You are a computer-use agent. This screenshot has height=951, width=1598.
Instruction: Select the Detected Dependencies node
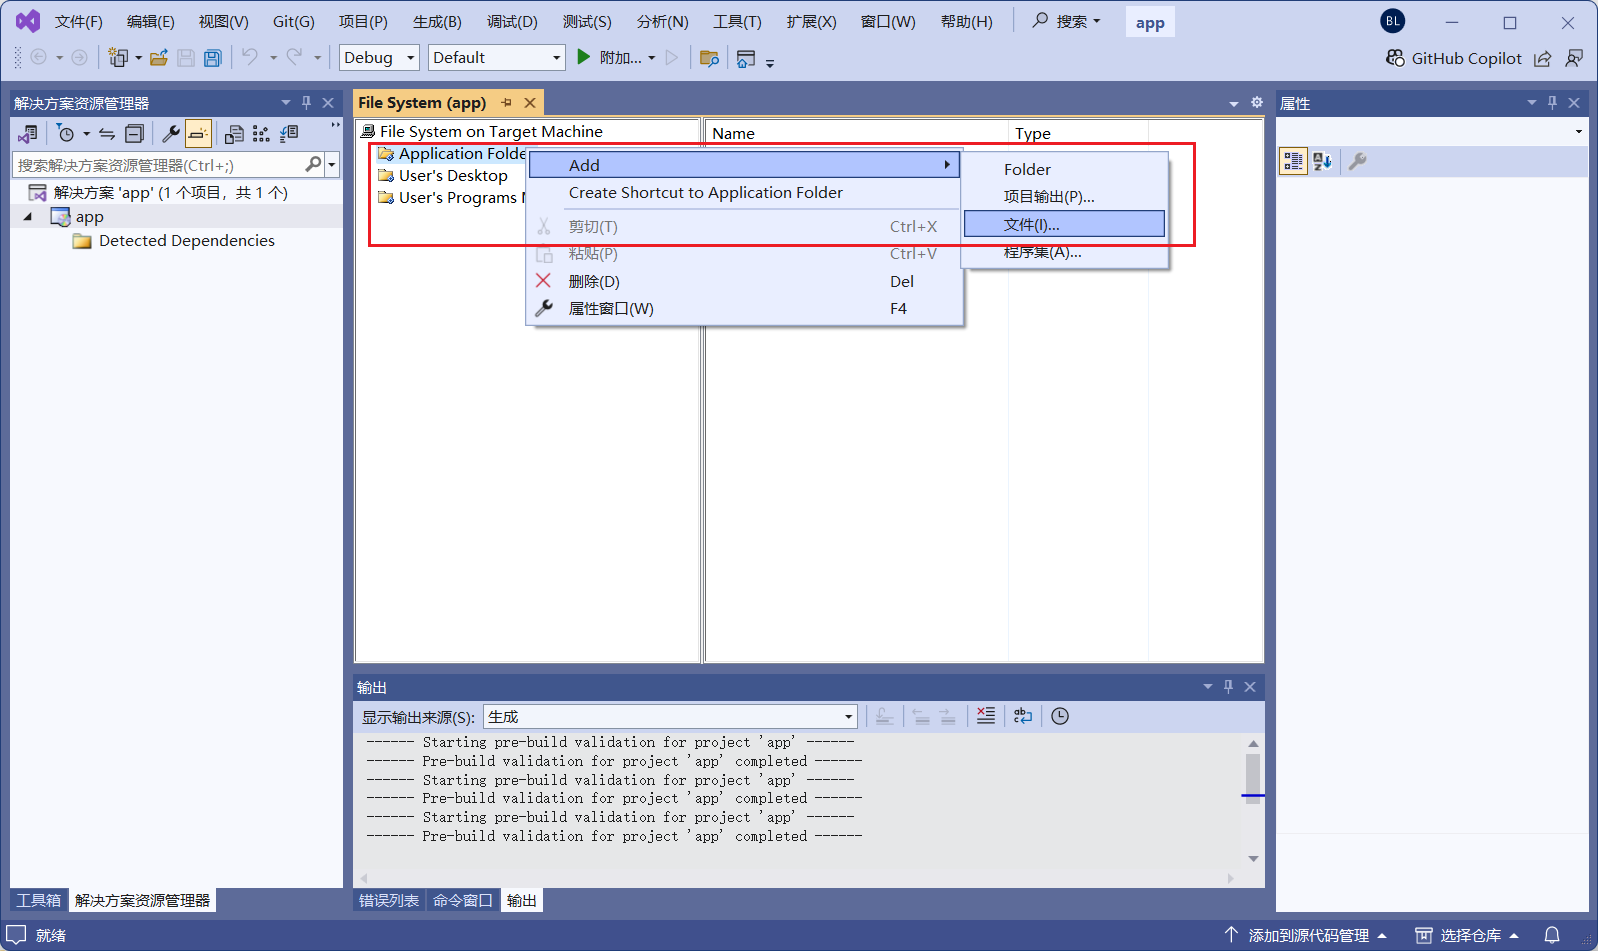tap(186, 241)
